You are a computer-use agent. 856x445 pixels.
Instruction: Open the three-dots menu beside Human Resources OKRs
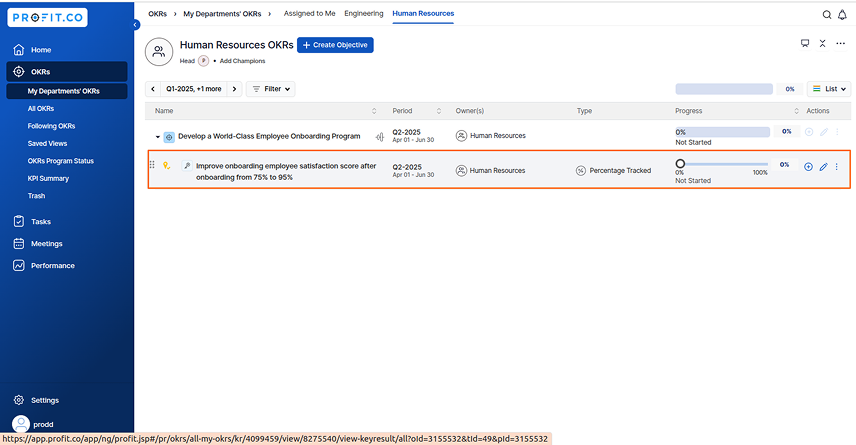[x=840, y=43]
